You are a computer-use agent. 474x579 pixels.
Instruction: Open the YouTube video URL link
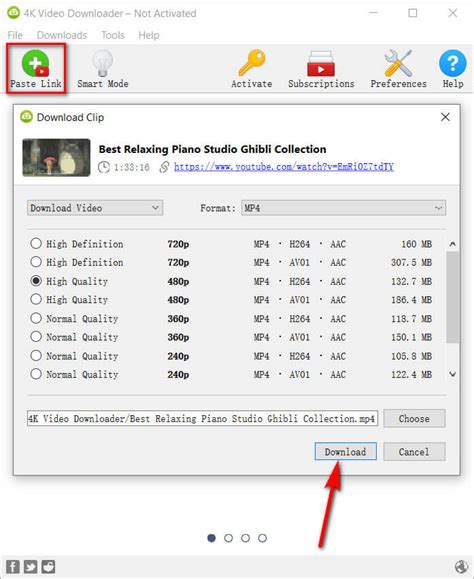click(x=284, y=167)
